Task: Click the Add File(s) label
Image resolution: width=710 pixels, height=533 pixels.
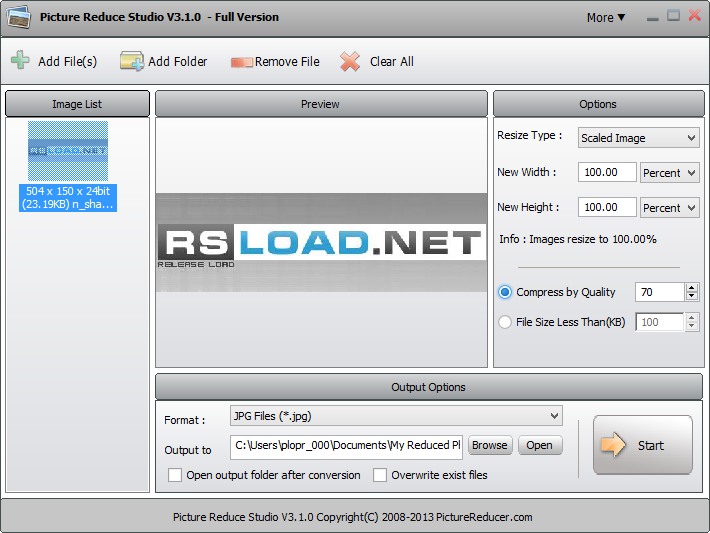Action: coord(67,62)
